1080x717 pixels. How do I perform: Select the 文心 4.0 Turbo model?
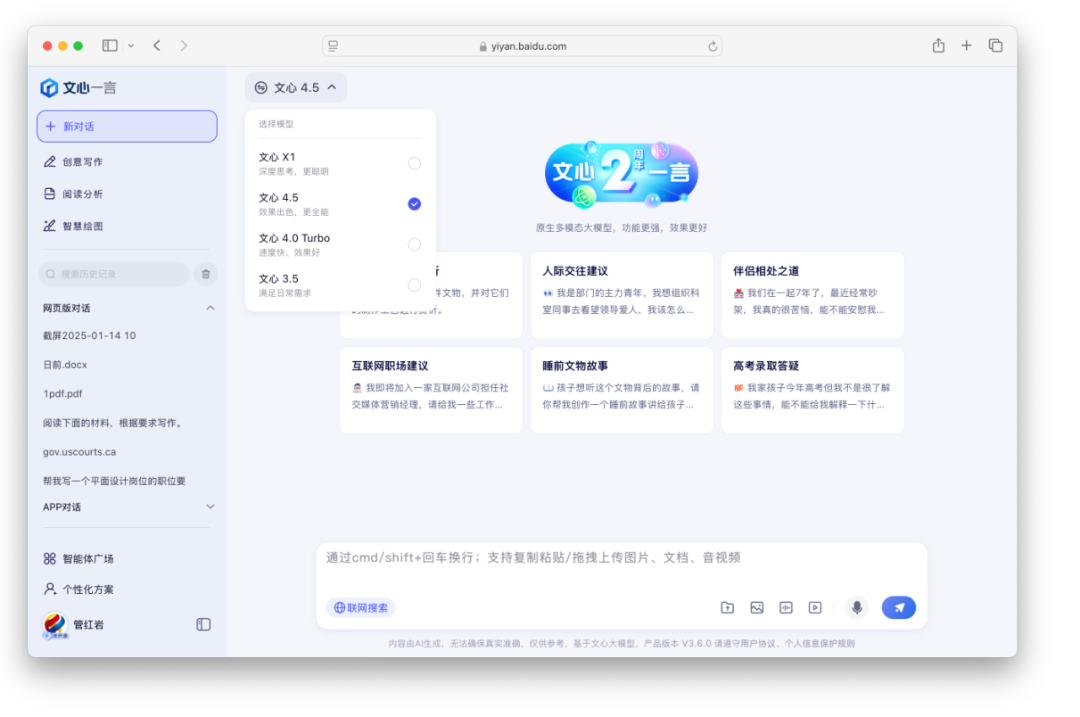(340, 245)
